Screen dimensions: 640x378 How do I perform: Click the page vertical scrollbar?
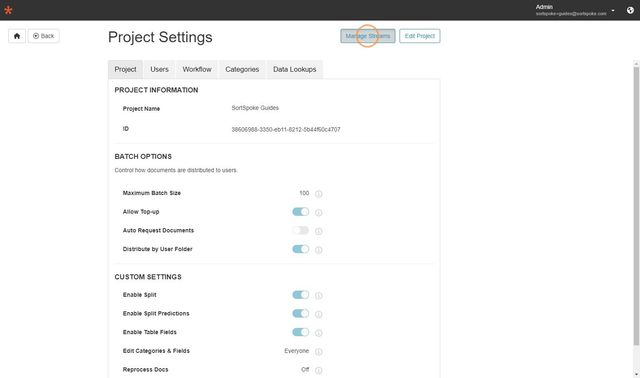coord(636,206)
